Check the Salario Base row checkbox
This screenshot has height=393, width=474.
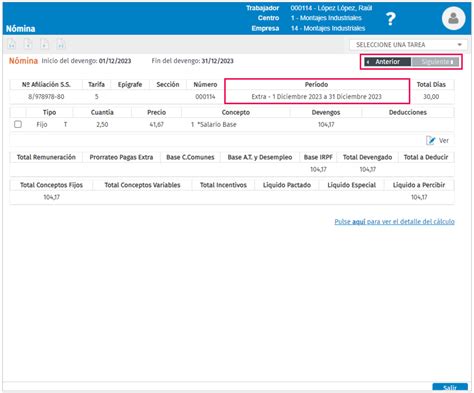18,124
